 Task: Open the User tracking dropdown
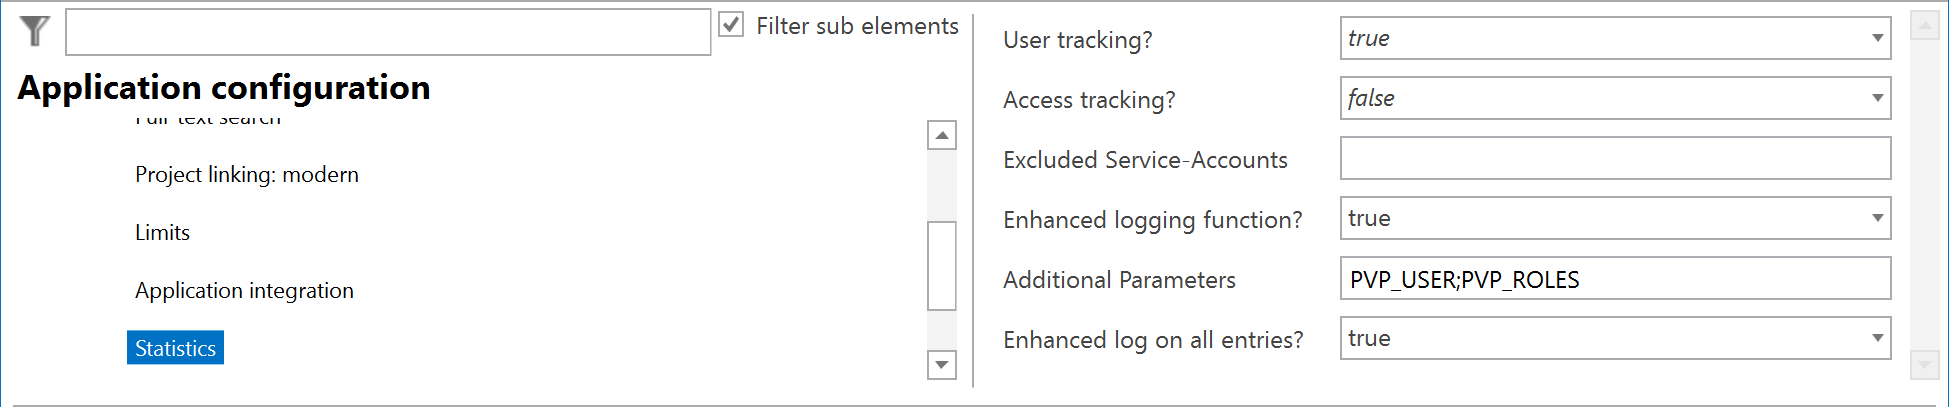tap(1877, 39)
